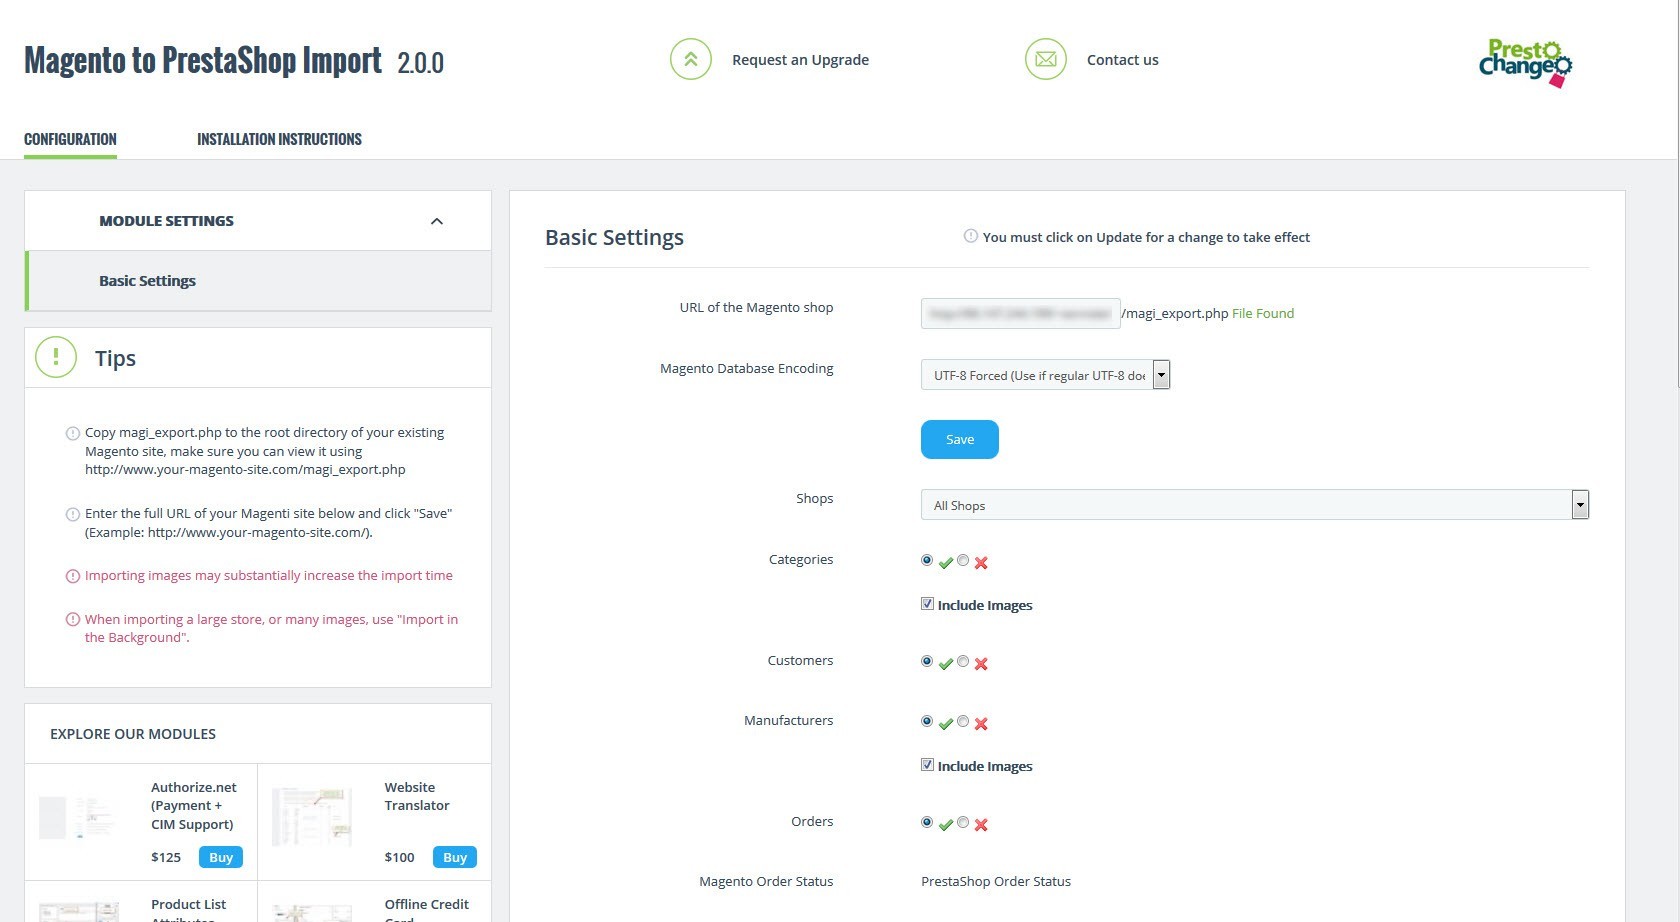Click the Tips exclamation mark icon
Image resolution: width=1680 pixels, height=922 pixels.
[56, 357]
